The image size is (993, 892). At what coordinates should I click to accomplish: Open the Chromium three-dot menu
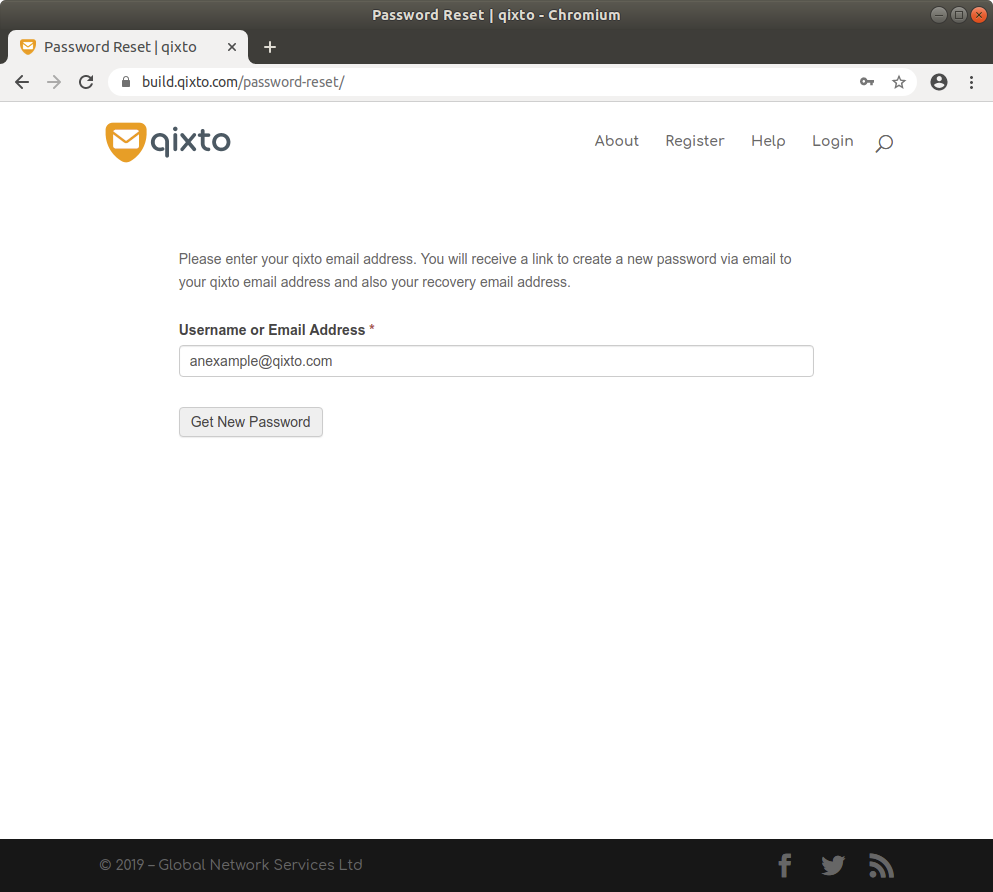[971, 82]
